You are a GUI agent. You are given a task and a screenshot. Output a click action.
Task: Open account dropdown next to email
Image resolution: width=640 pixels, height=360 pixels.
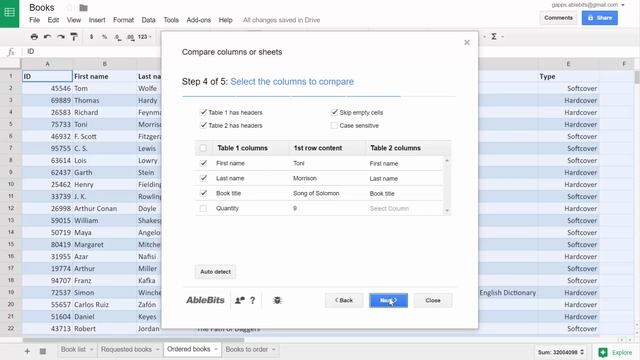623,5
